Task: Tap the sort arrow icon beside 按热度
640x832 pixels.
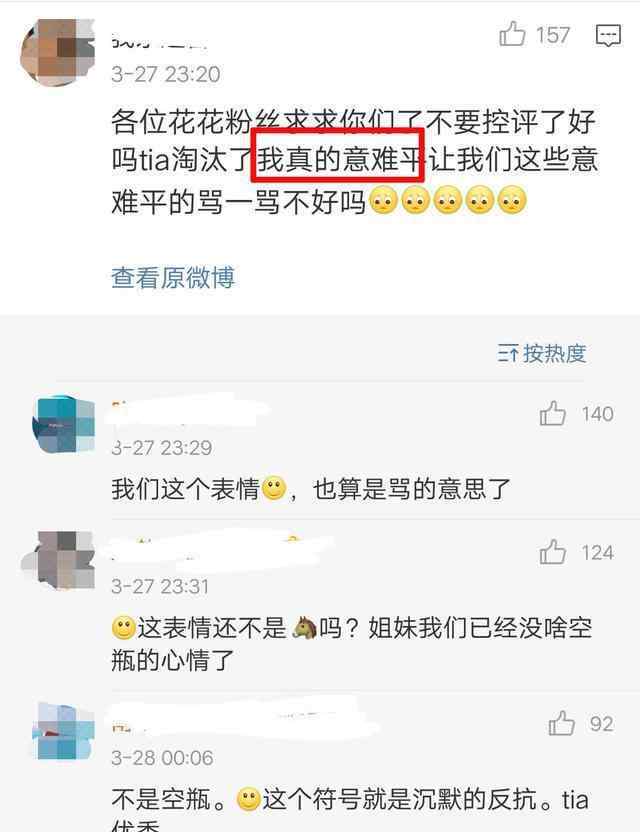Action: (x=508, y=354)
